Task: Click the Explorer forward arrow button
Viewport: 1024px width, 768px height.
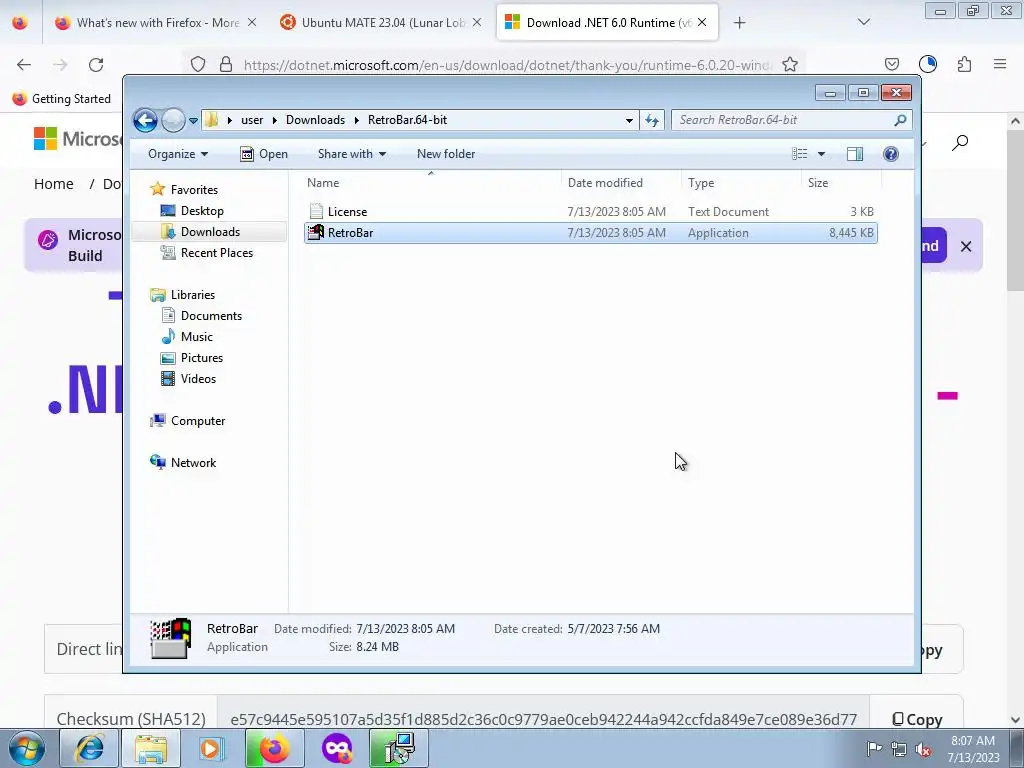Action: (x=173, y=120)
